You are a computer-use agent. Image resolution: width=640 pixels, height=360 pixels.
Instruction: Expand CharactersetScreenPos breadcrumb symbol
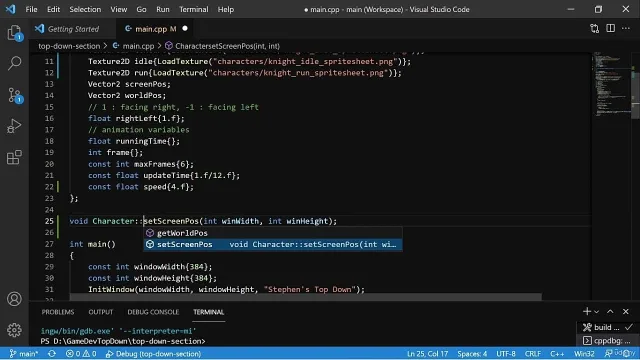pos(222,46)
